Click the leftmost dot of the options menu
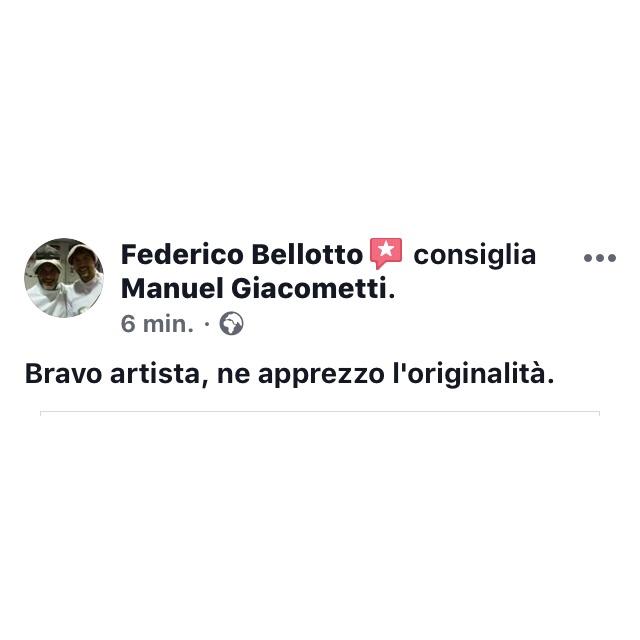This screenshot has height=640, width=640. (x=588, y=258)
